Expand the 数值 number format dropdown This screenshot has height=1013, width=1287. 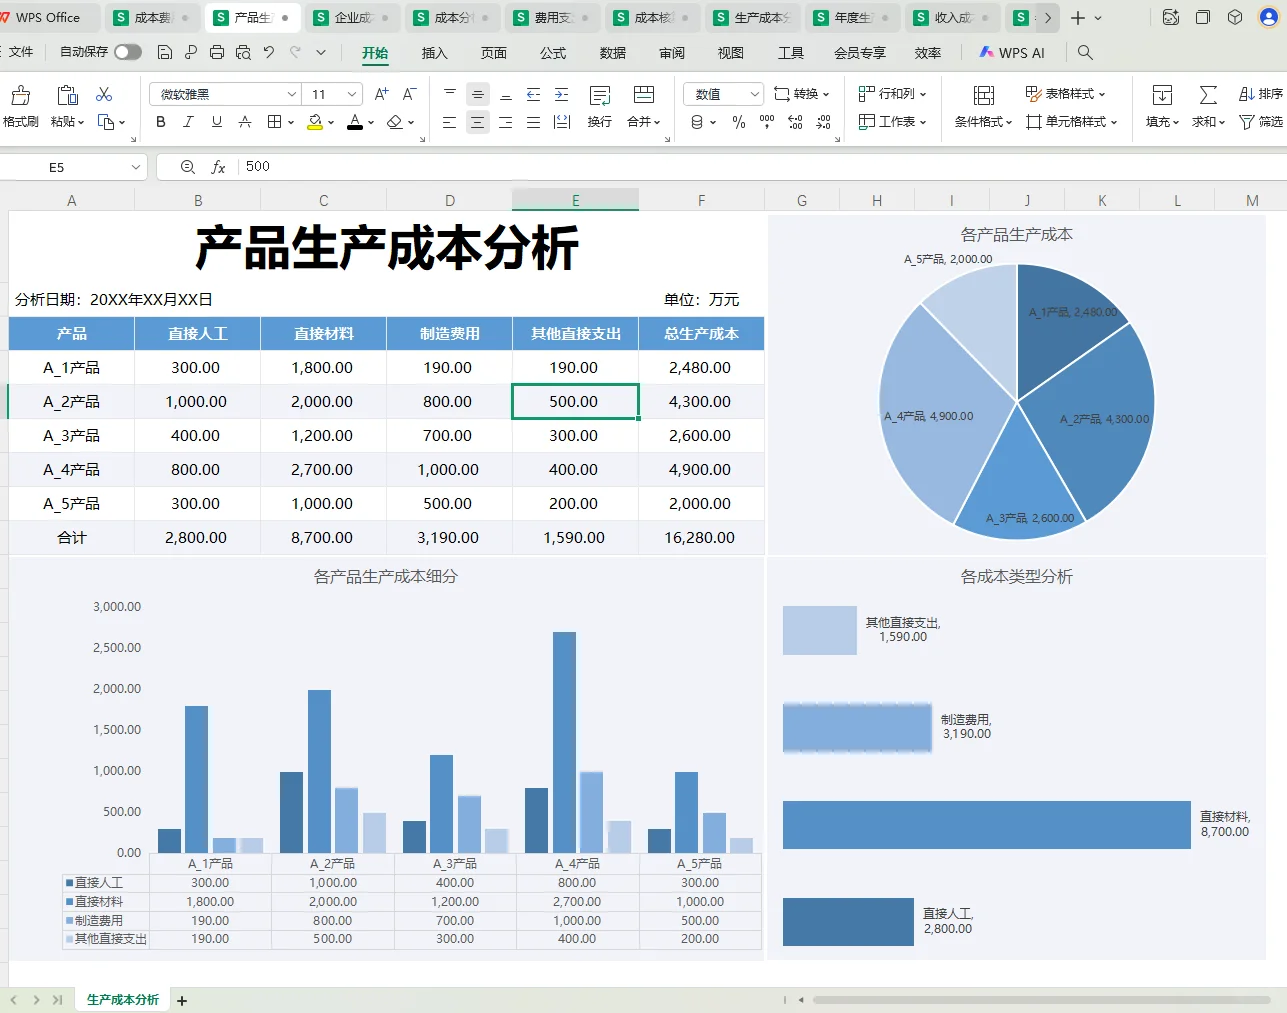757,93
